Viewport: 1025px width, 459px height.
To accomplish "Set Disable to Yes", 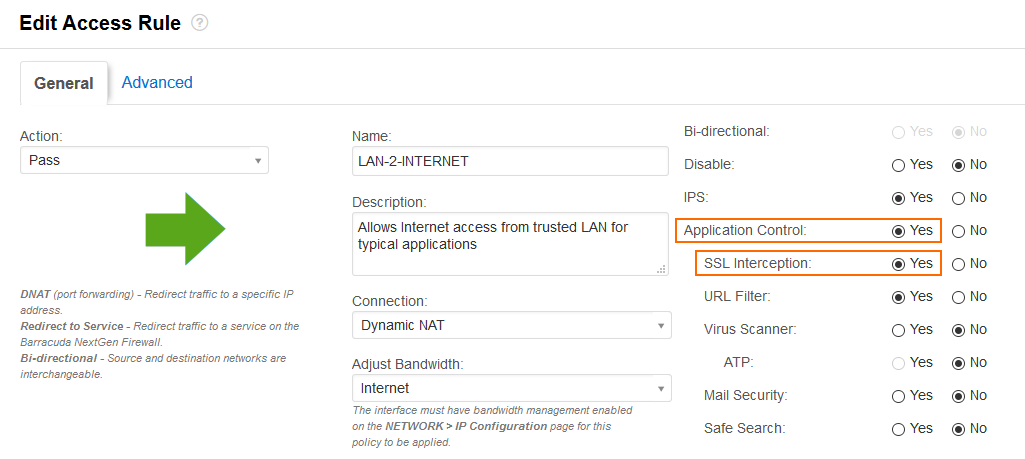I will click(898, 165).
